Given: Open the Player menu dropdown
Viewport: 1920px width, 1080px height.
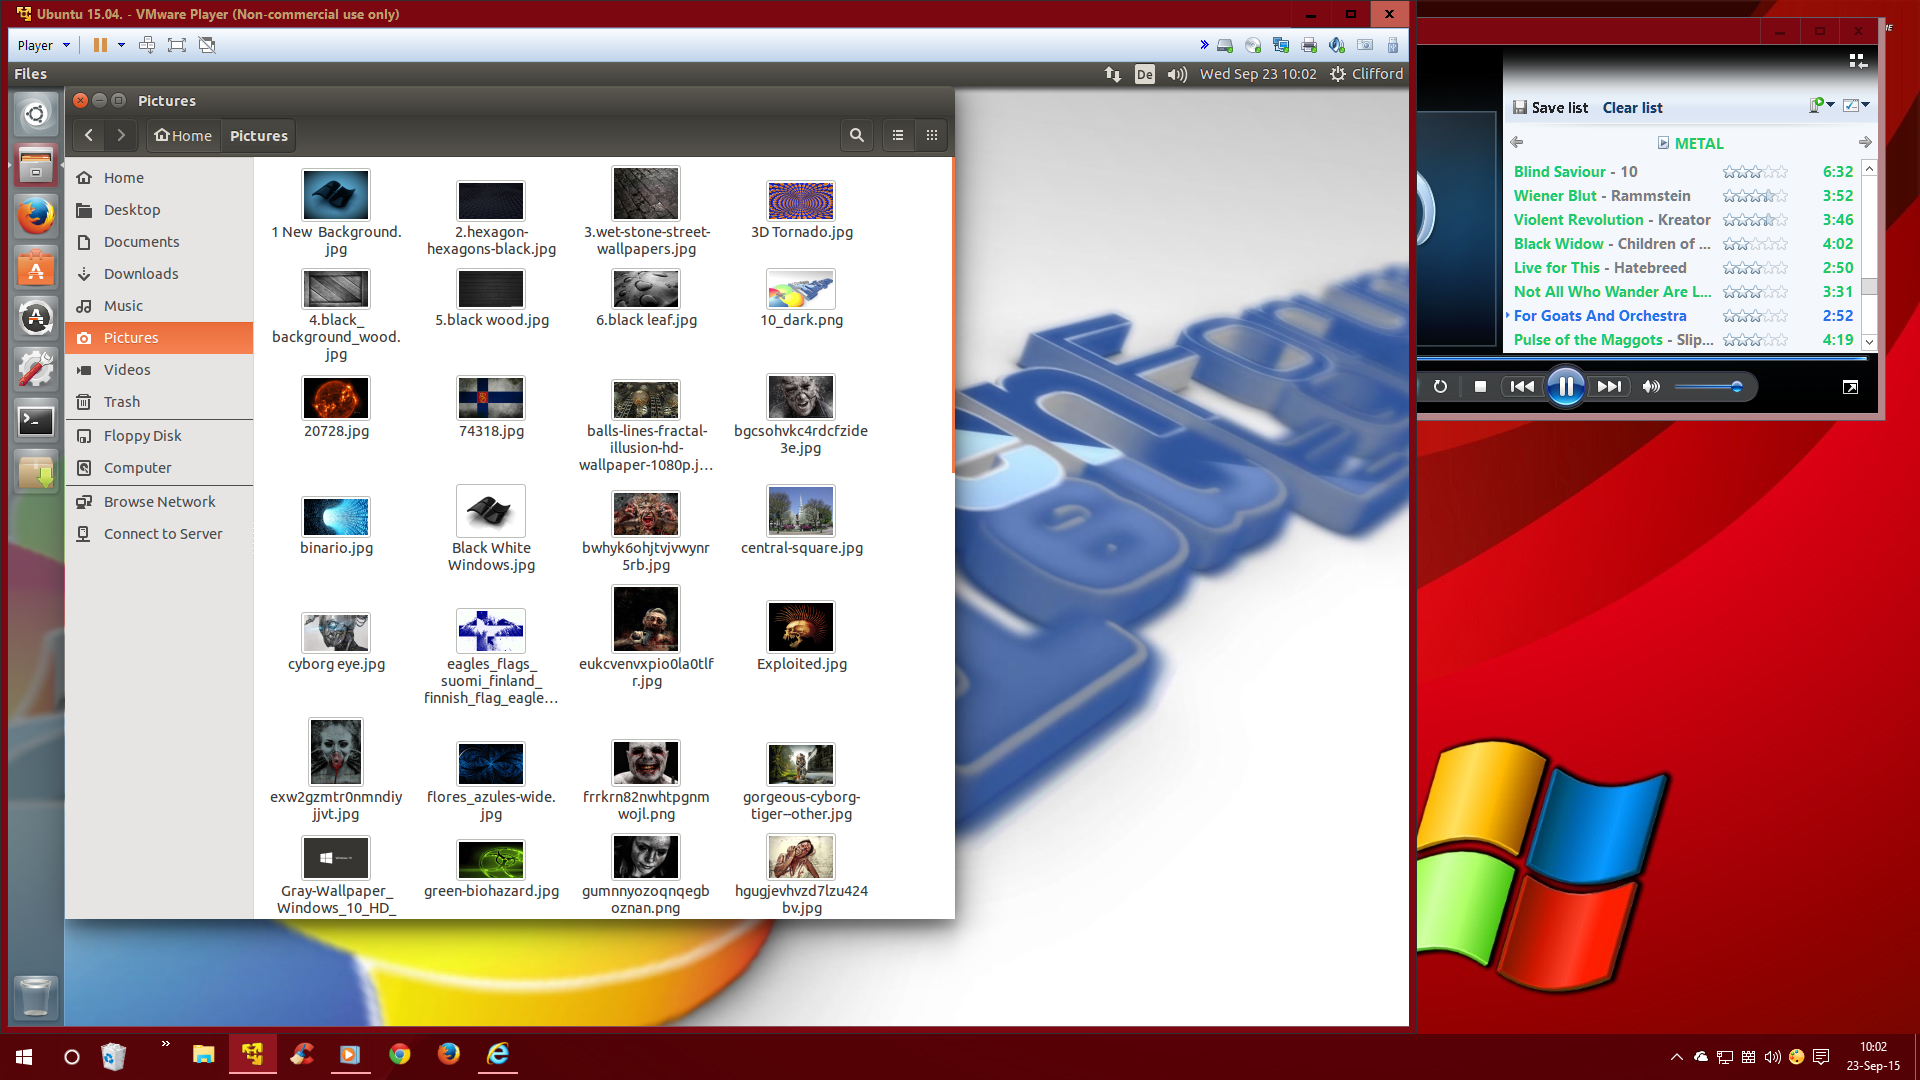Looking at the screenshot, I should (x=44, y=45).
